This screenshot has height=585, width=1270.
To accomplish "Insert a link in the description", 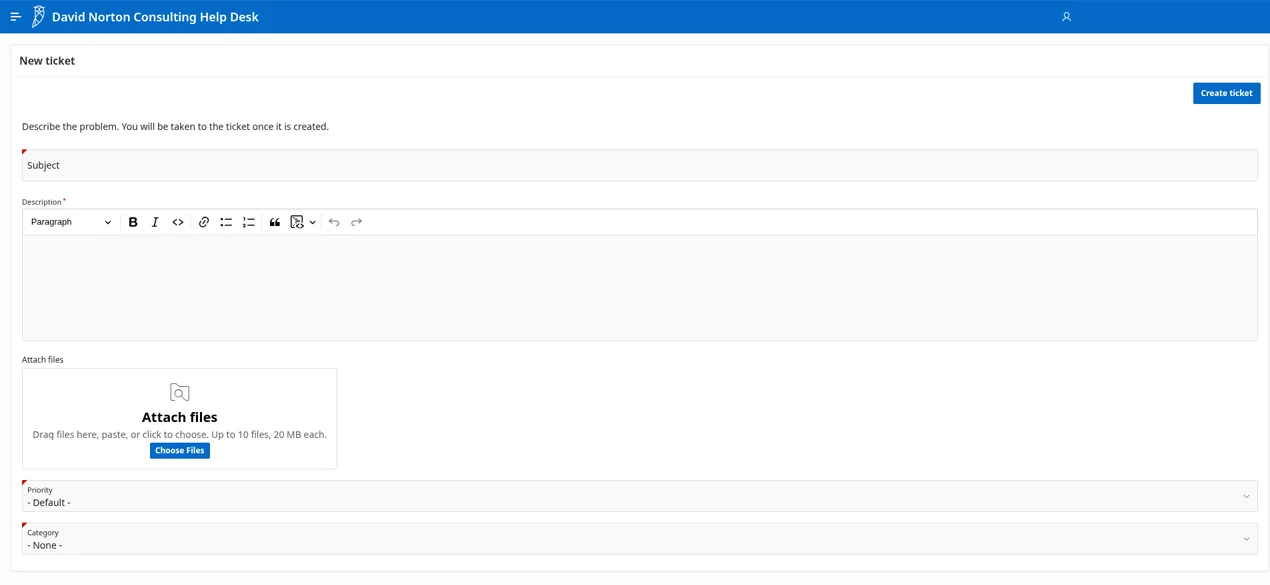I will [204, 222].
